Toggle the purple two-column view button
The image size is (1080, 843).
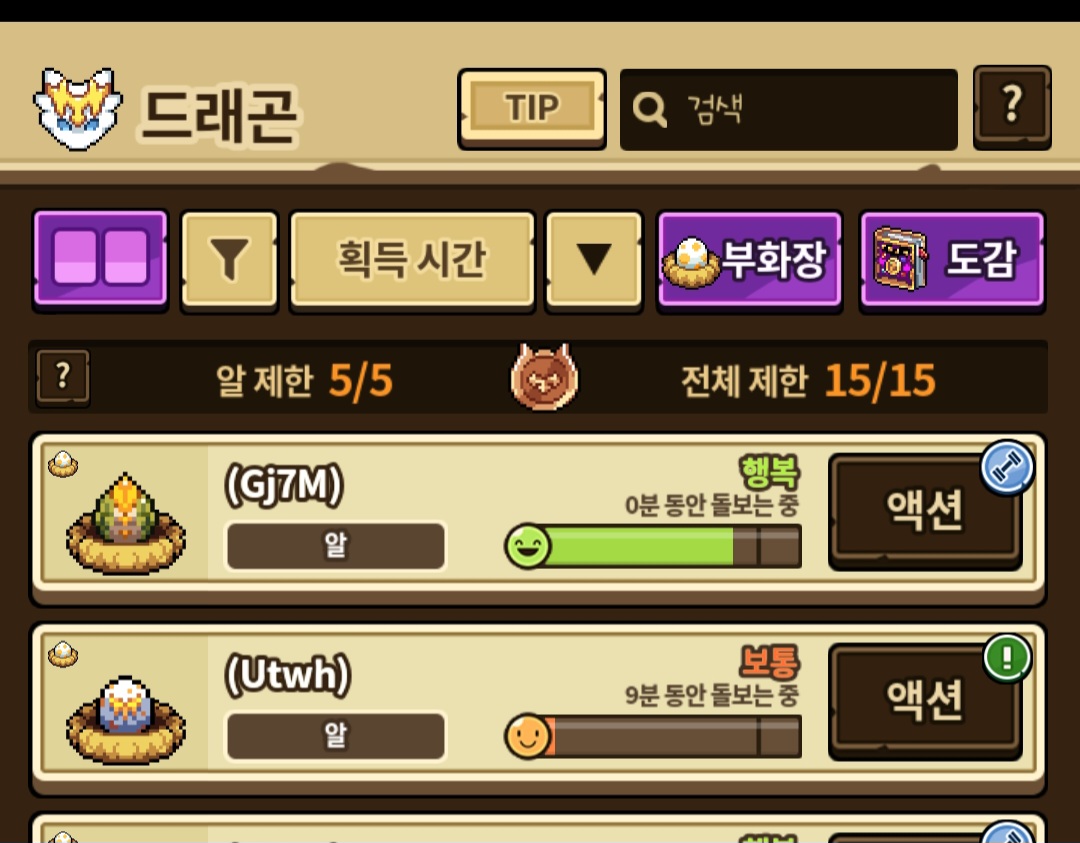coord(101,260)
